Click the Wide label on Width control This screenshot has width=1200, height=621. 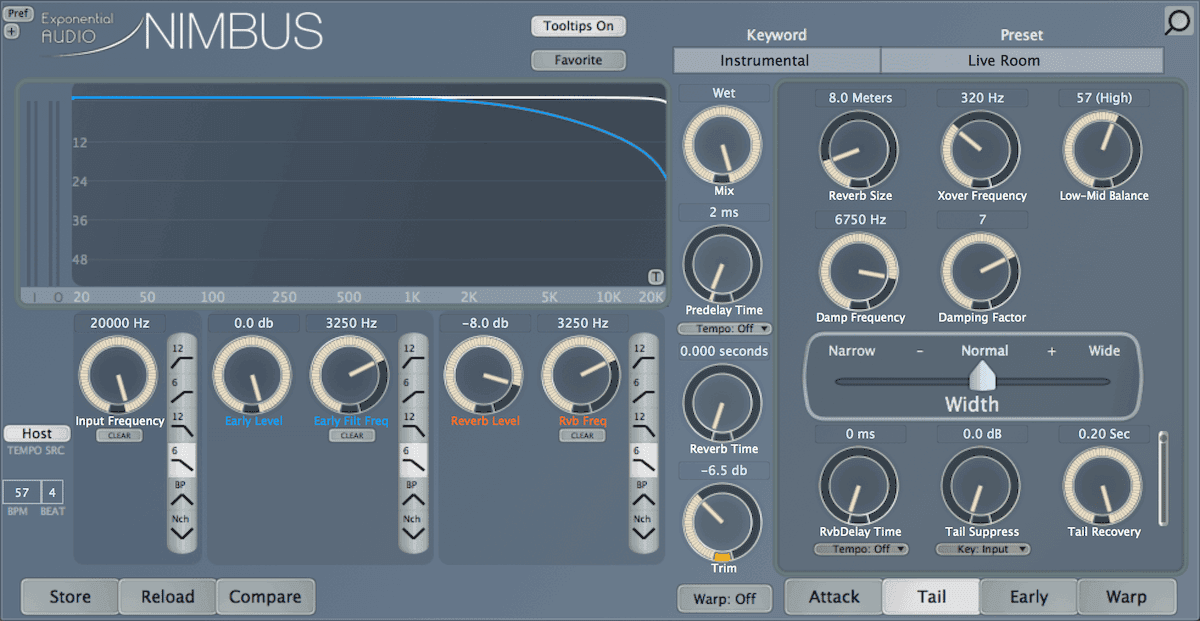tap(1104, 351)
